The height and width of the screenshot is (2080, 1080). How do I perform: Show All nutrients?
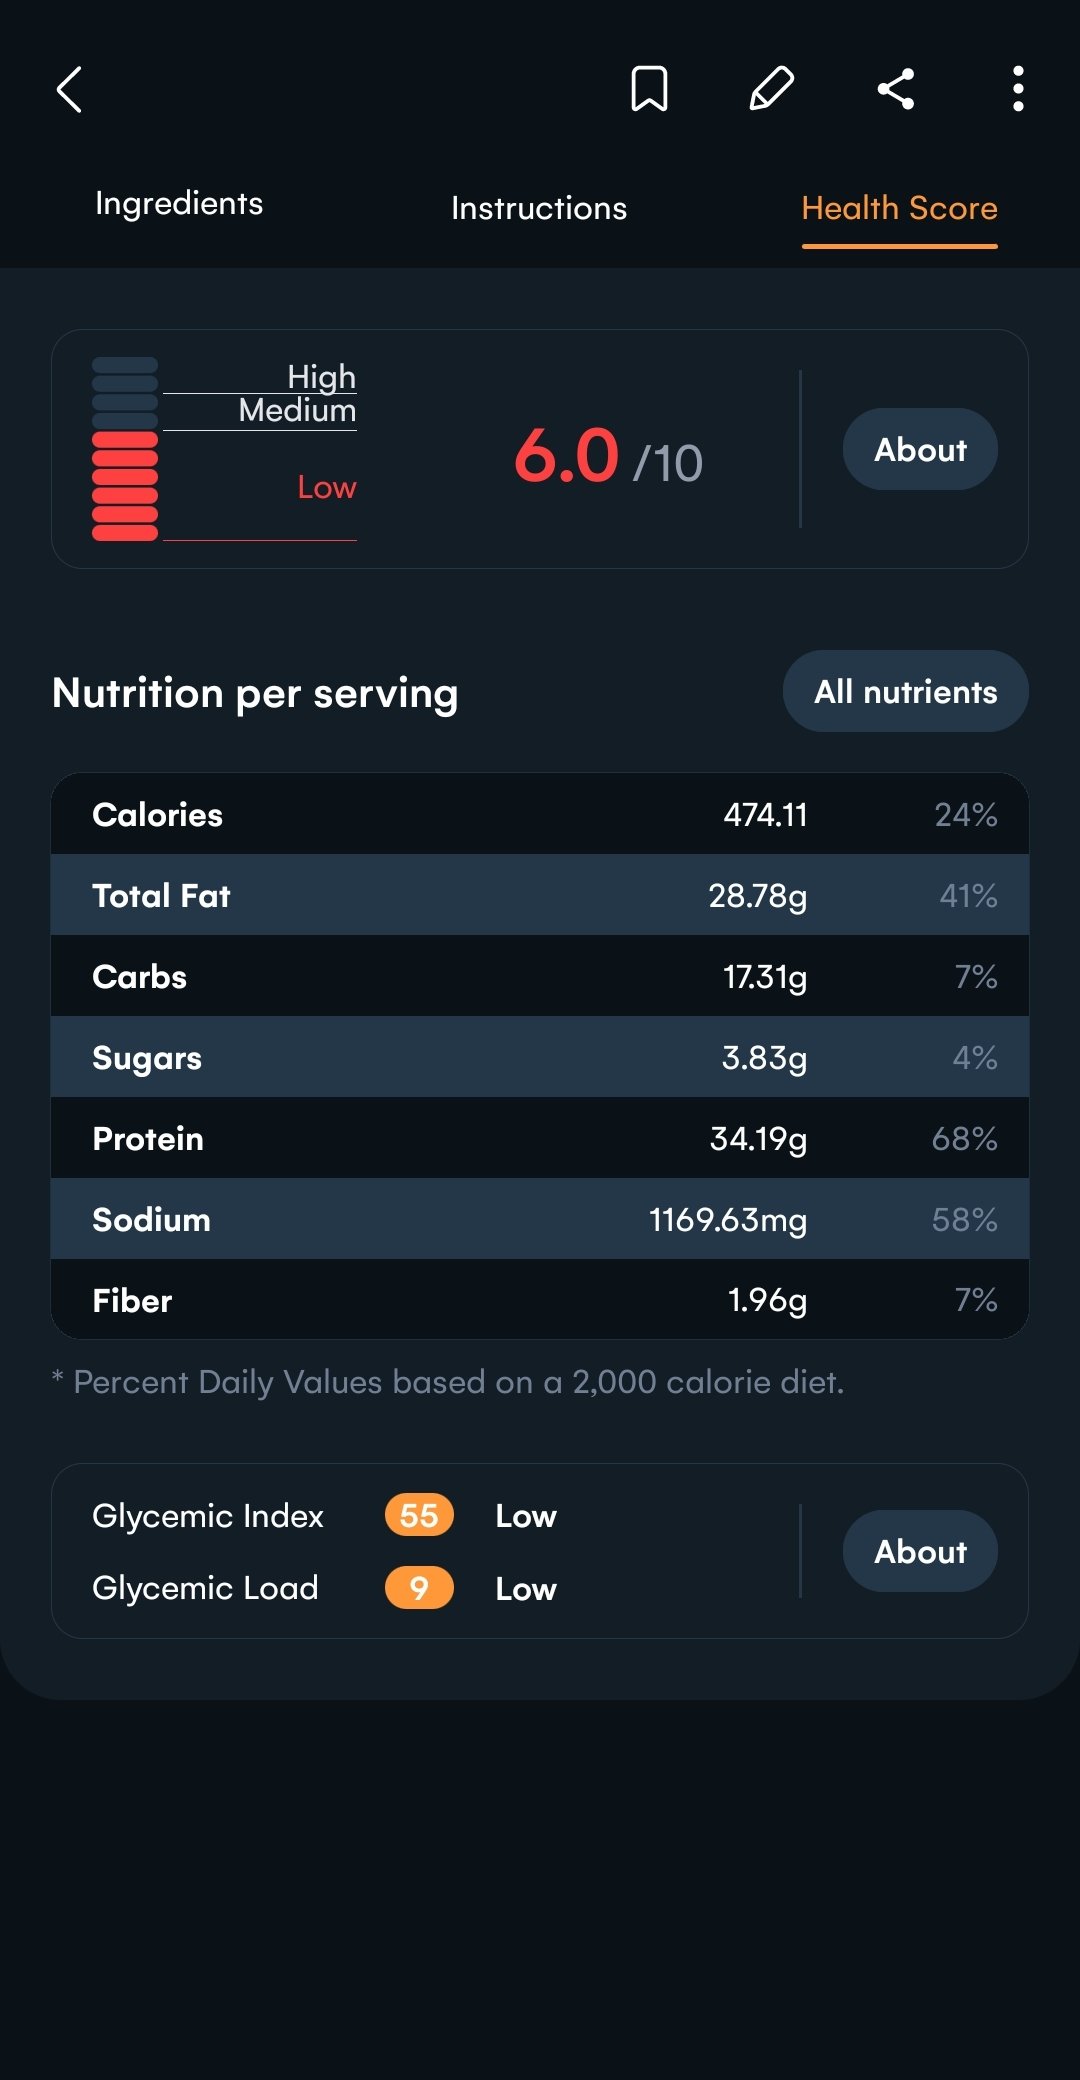905,692
